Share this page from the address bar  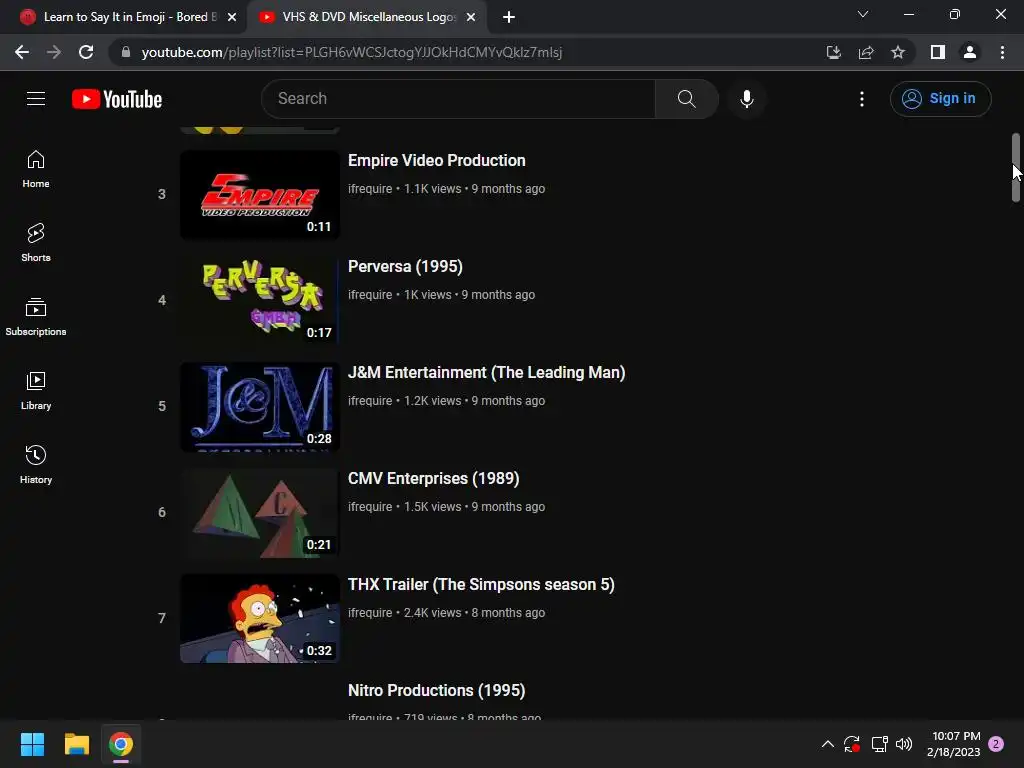[x=866, y=52]
